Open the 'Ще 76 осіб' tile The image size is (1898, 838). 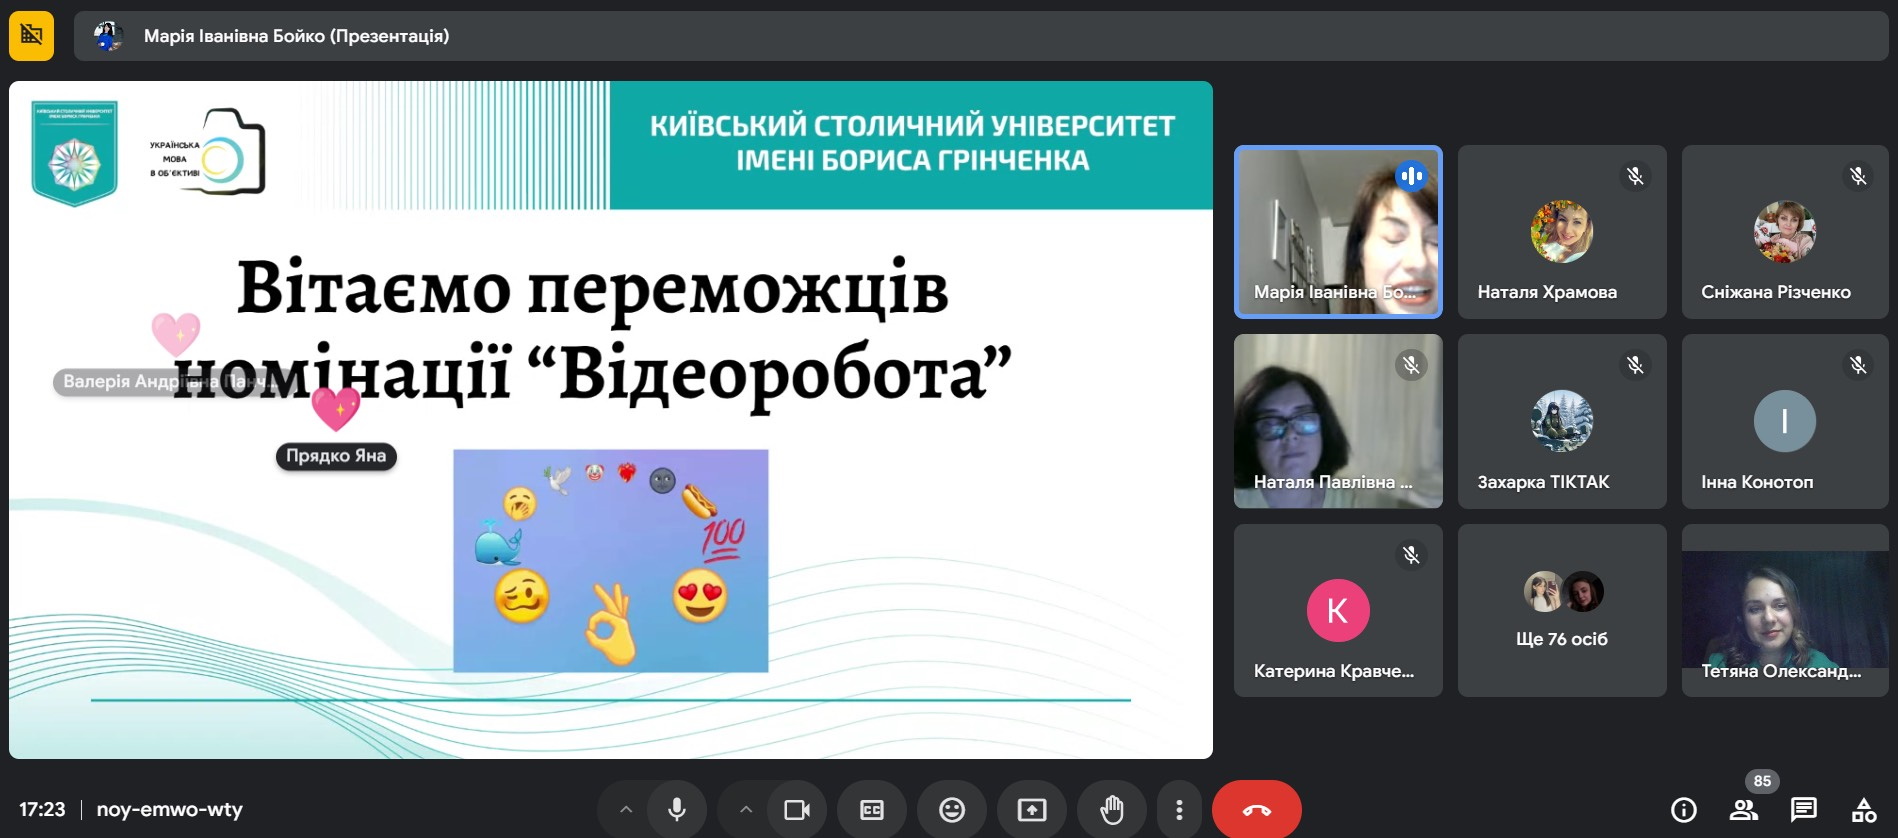click(1562, 610)
